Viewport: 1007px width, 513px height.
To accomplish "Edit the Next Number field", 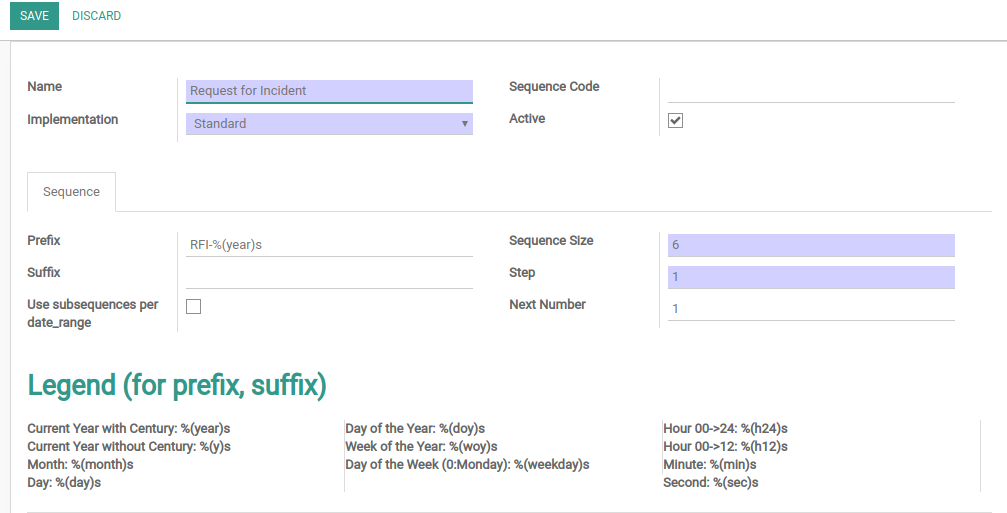I will 811,309.
